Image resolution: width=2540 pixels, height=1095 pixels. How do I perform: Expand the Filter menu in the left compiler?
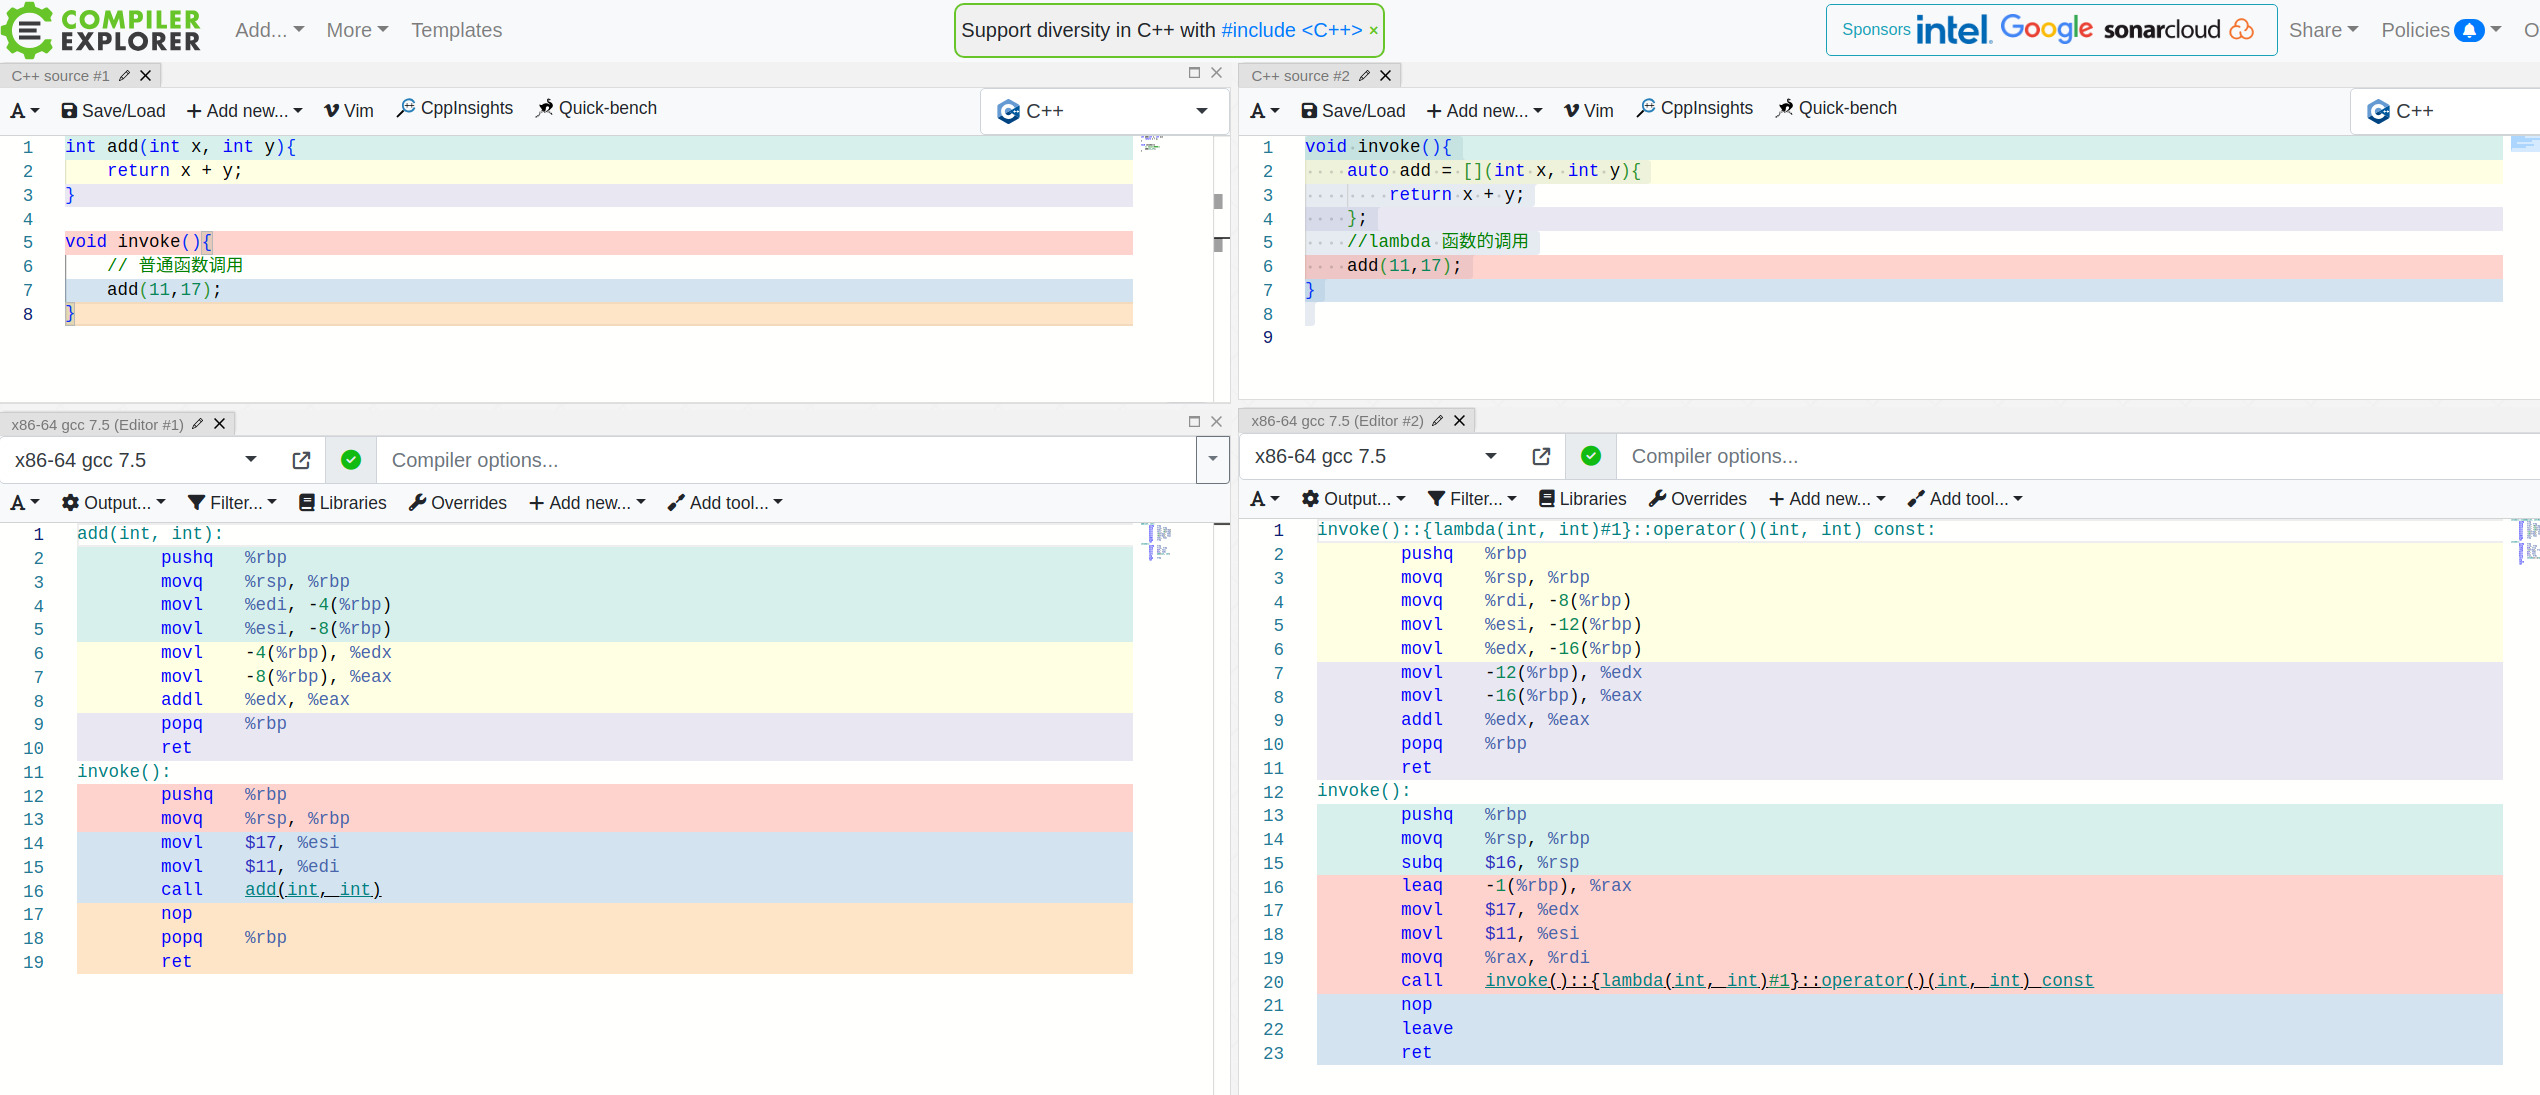232,503
